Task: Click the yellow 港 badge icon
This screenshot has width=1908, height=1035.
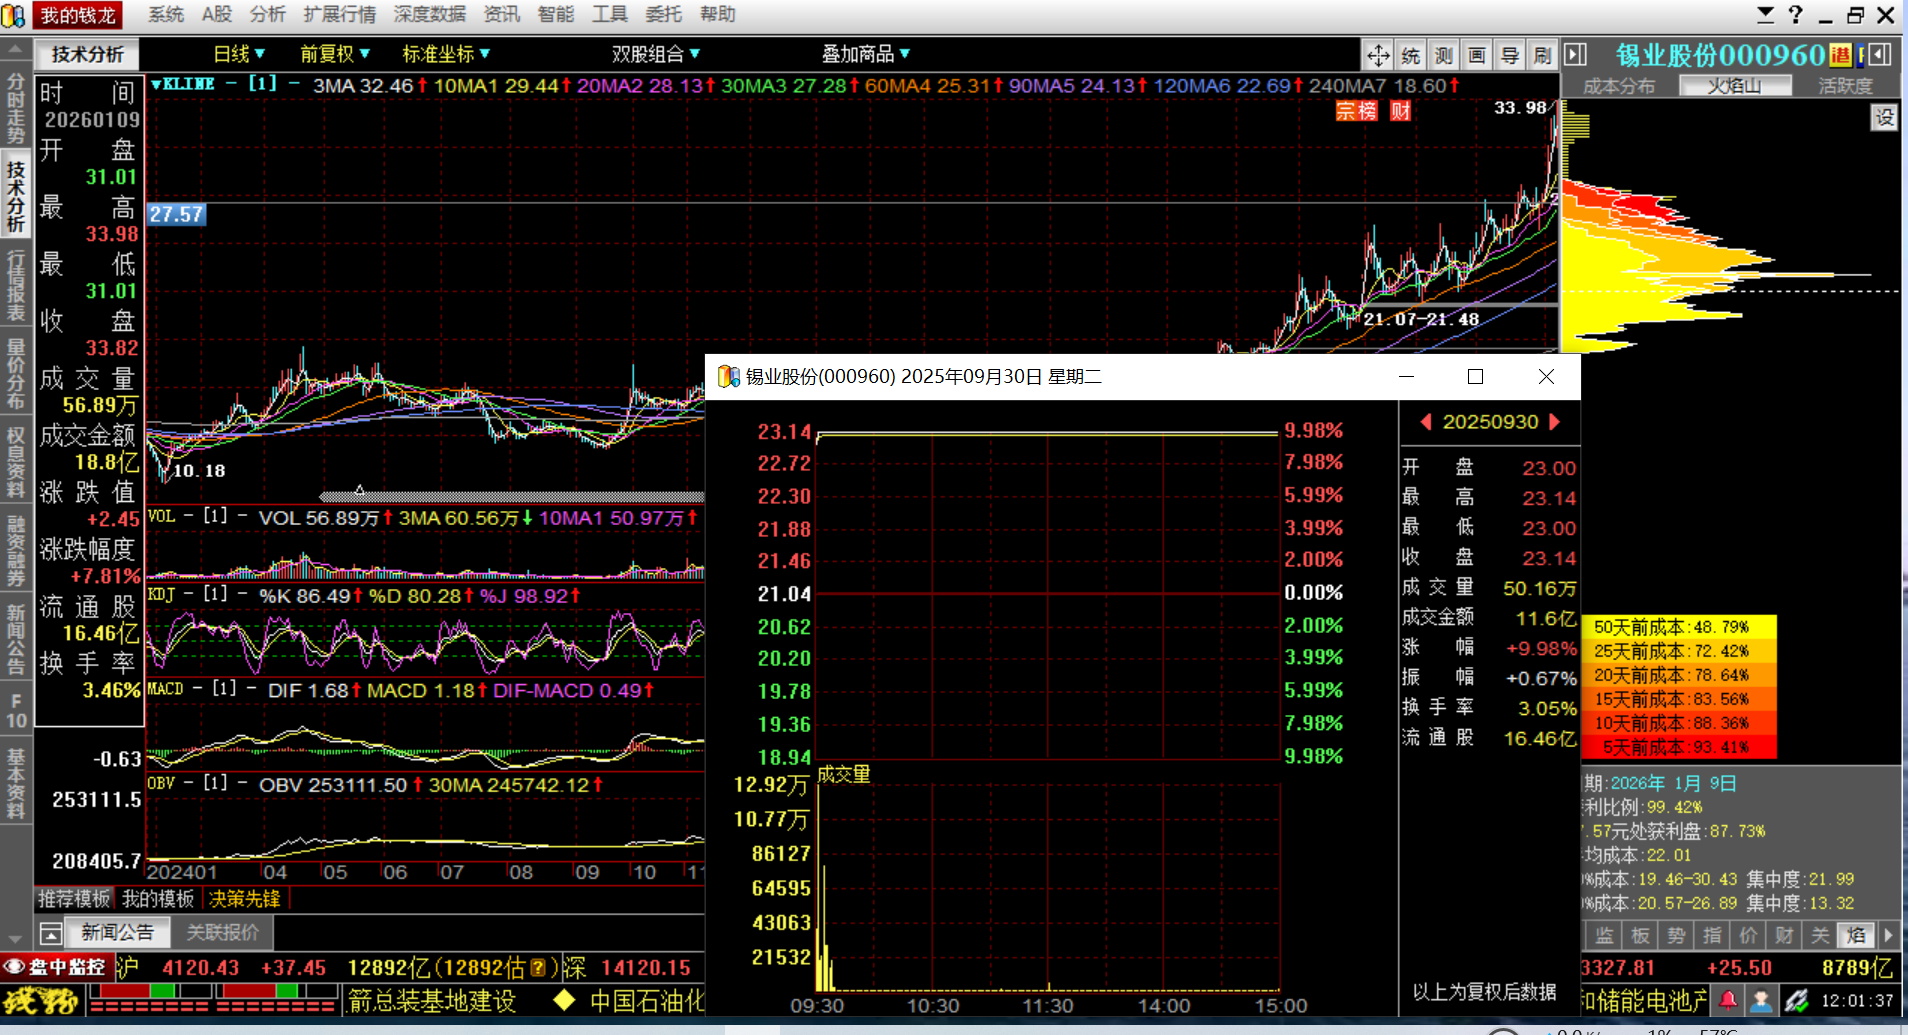Action: tap(1841, 55)
